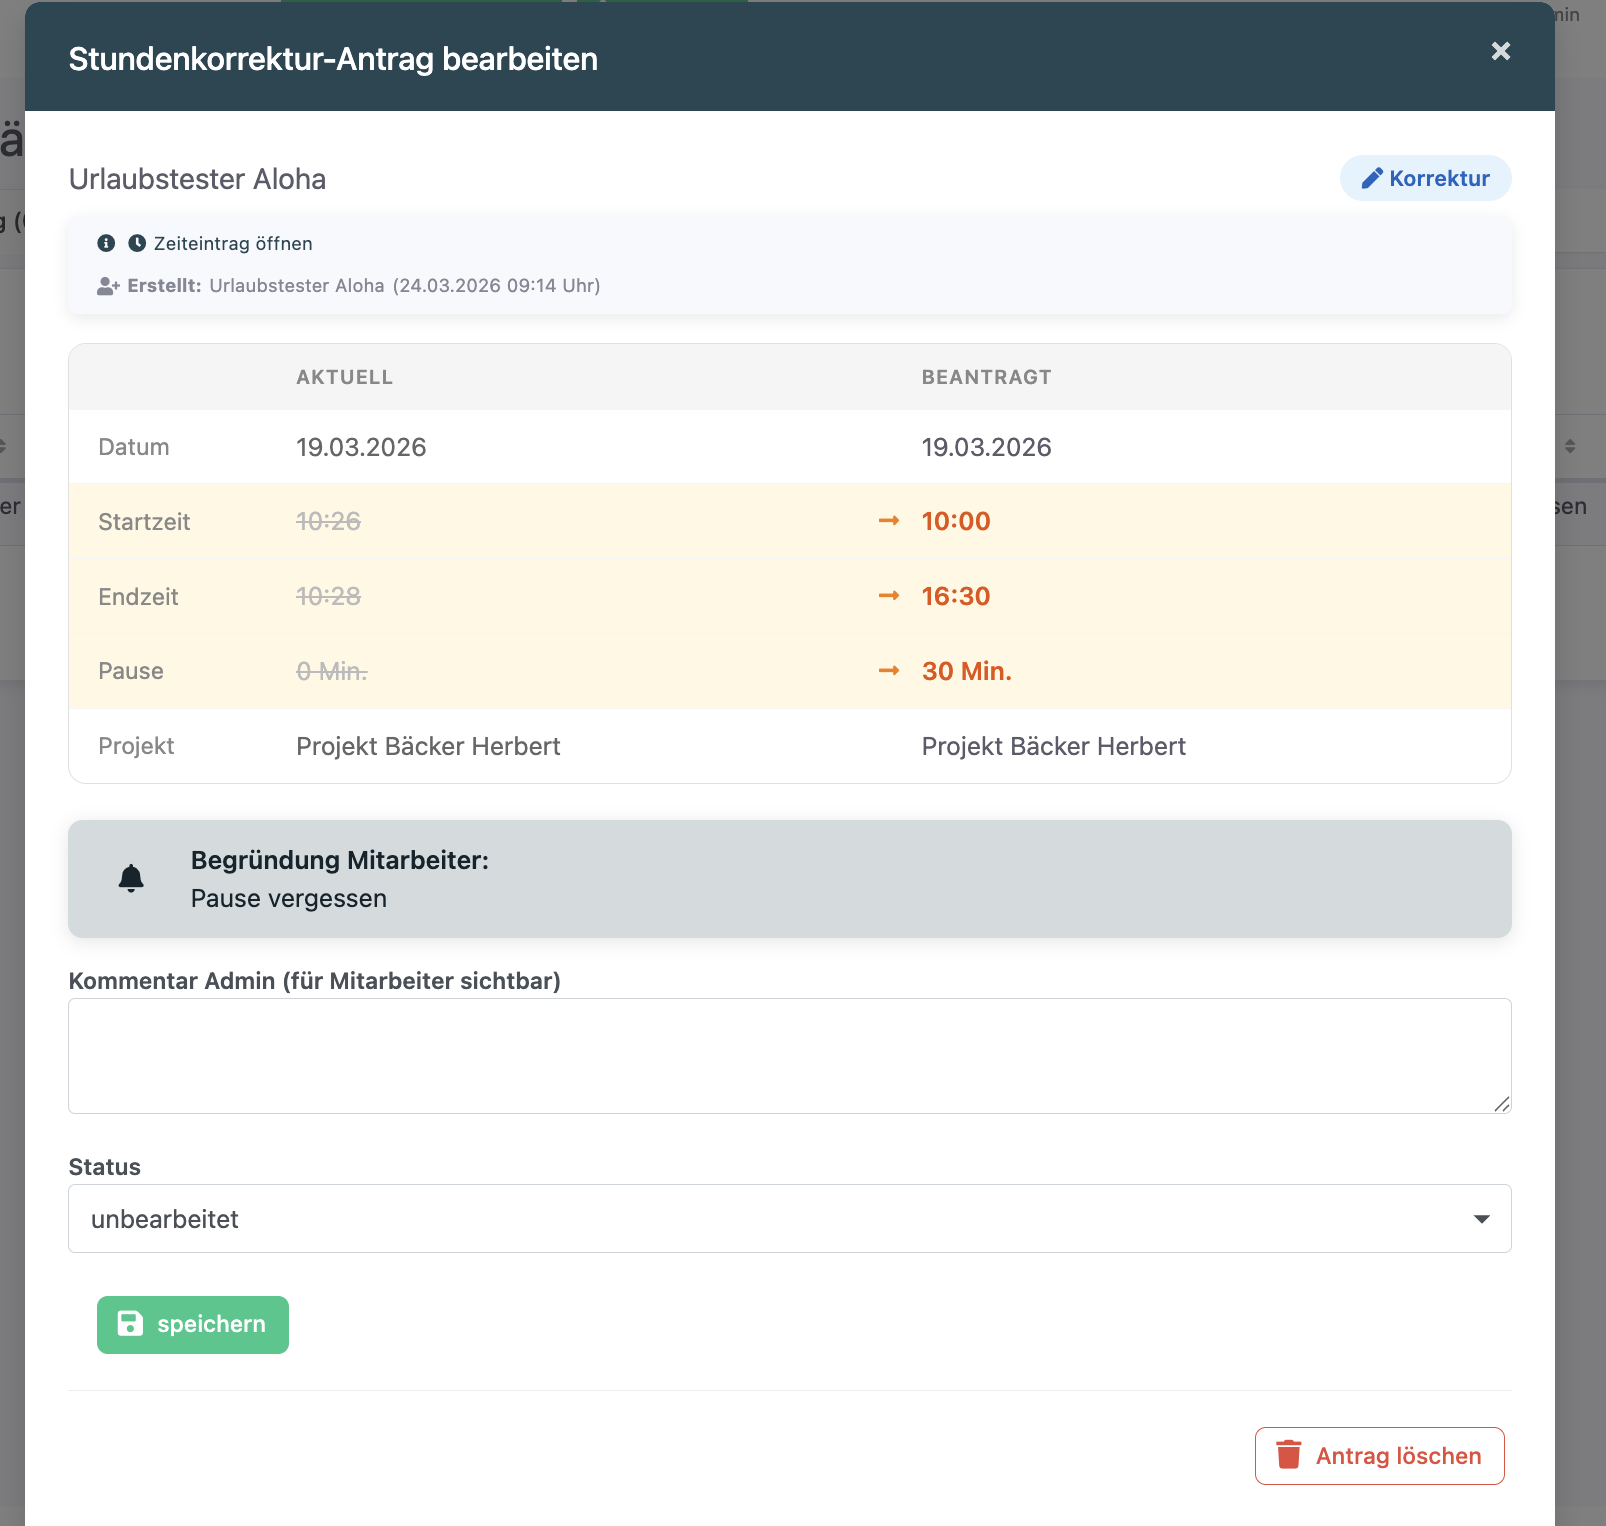This screenshot has height=1526, width=1606.
Task: Click the orange arrow in Pause row
Action: pyautogui.click(x=888, y=671)
